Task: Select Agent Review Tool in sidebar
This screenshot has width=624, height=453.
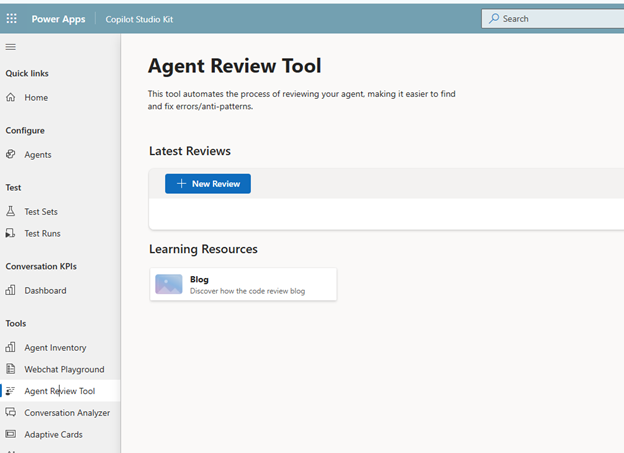Action: [60, 391]
